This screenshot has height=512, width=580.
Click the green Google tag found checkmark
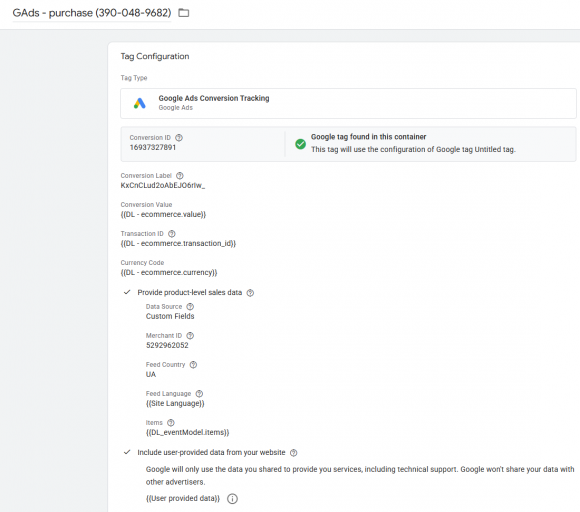coord(300,144)
